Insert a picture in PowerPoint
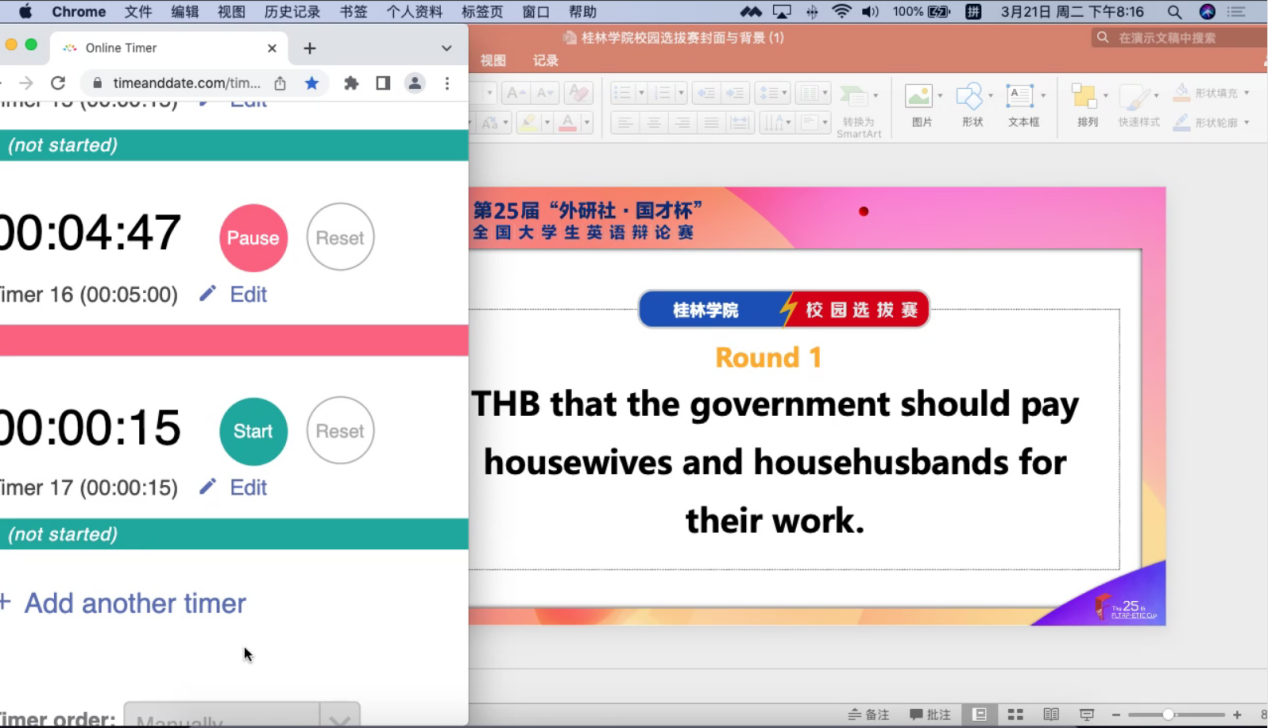This screenshot has width=1268, height=728. click(x=920, y=104)
